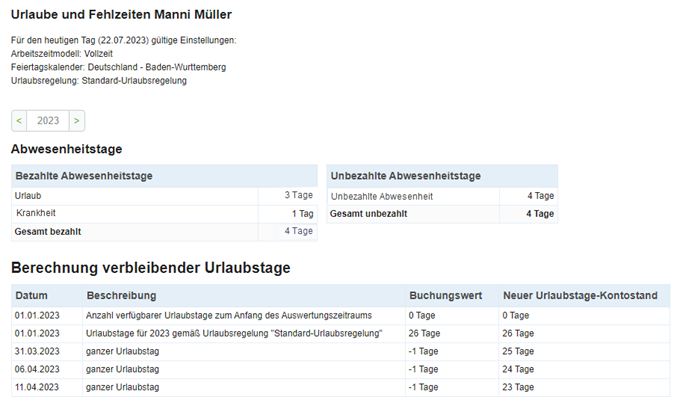The image size is (677, 397).
Task: Click the 'Für den heutigen Tag (22.07.2023)' line
Action: coord(123,40)
